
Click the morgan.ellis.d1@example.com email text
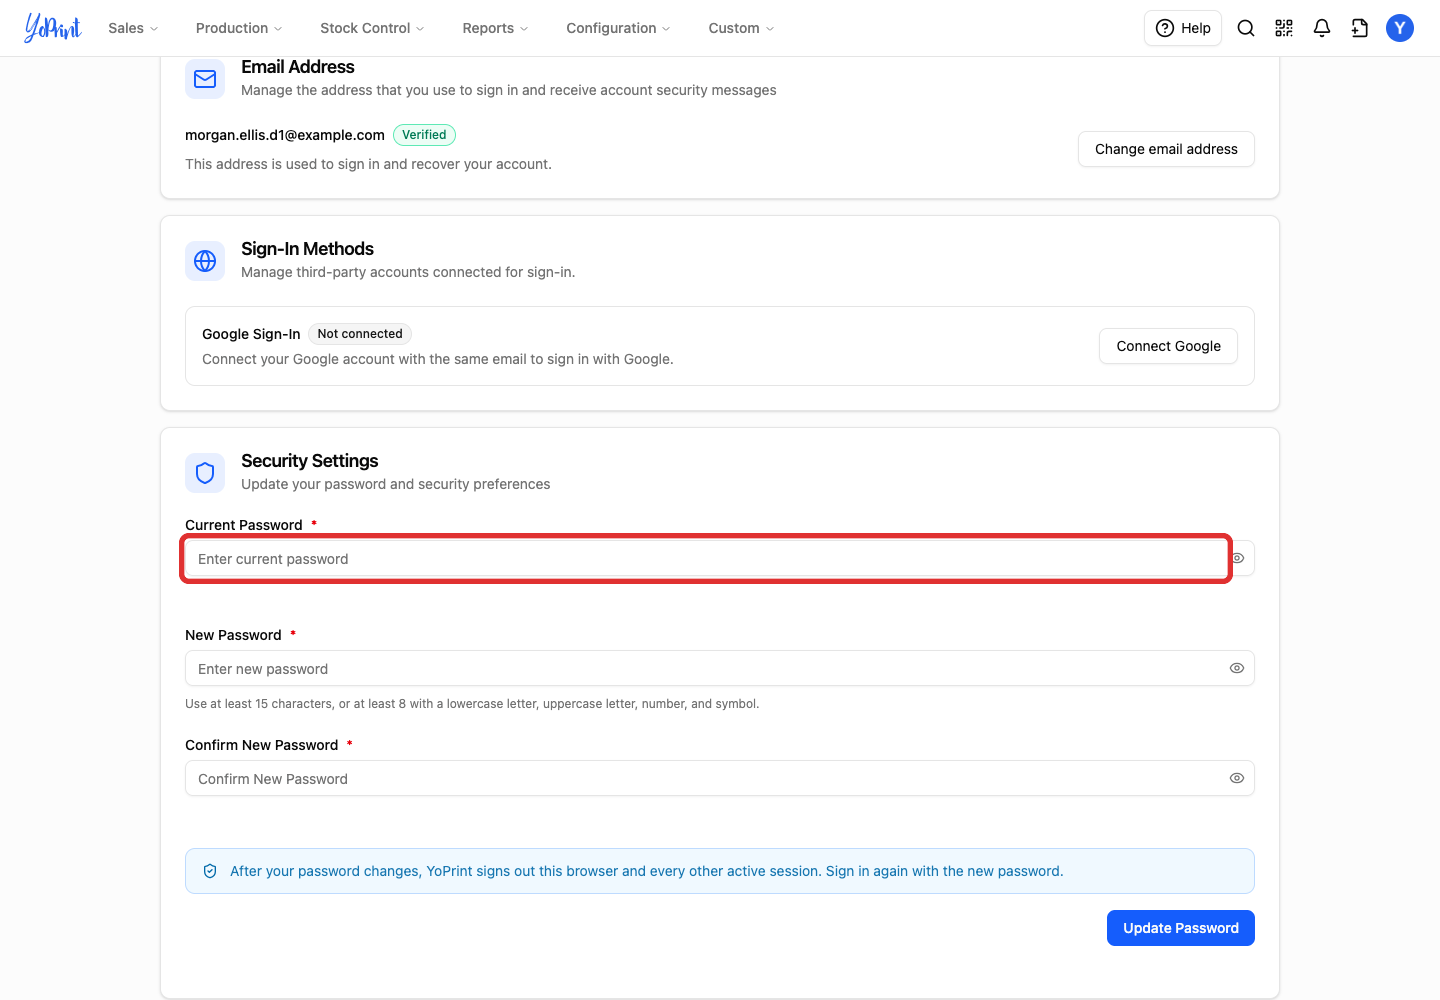click(285, 135)
